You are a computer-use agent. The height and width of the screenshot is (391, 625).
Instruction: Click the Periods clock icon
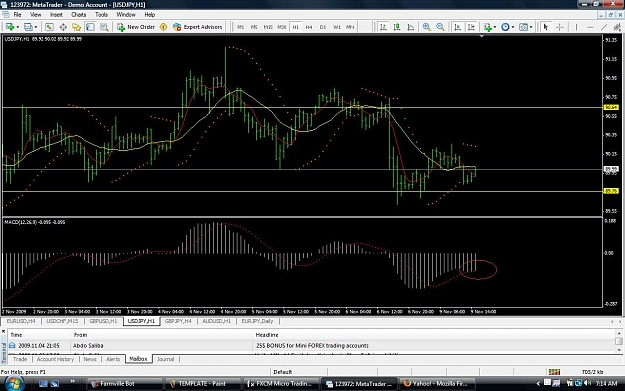point(505,27)
